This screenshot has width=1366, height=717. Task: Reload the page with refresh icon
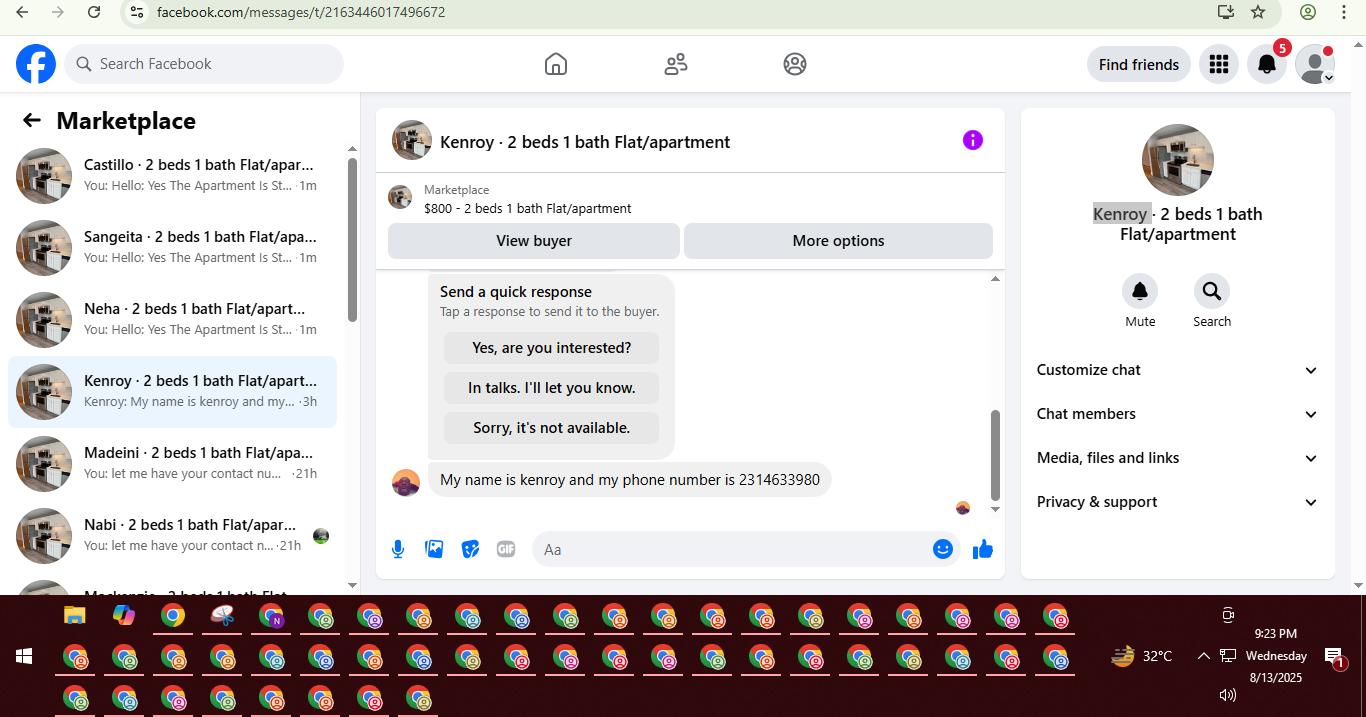tap(94, 12)
